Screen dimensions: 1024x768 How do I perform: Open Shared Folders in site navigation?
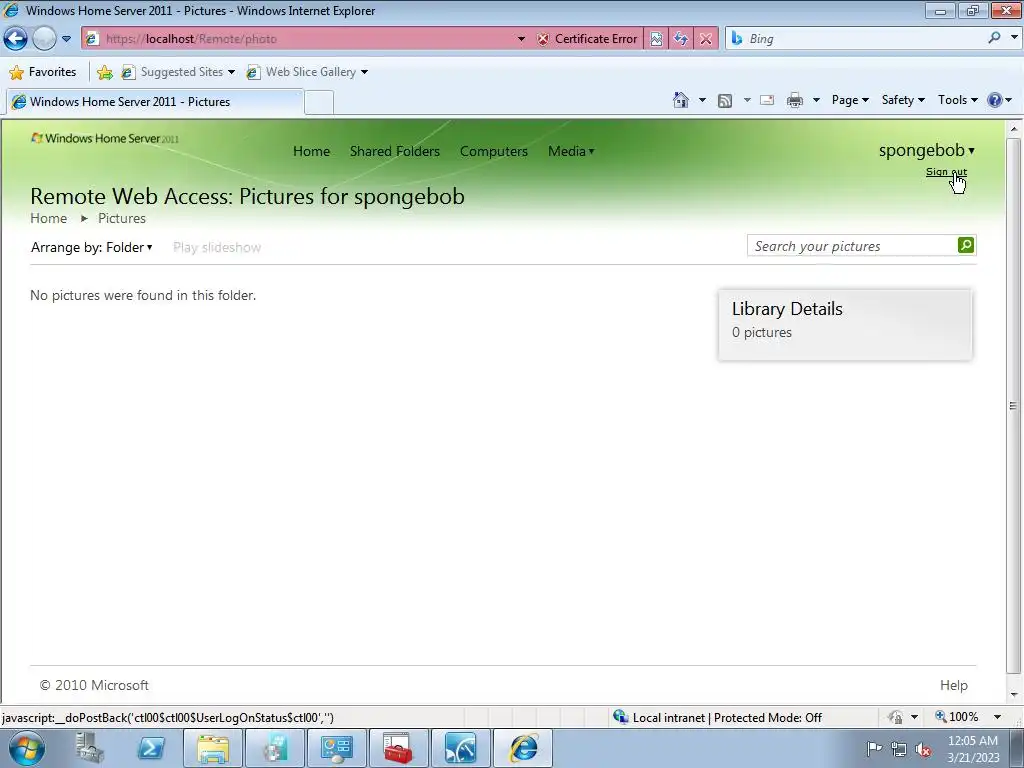point(394,151)
